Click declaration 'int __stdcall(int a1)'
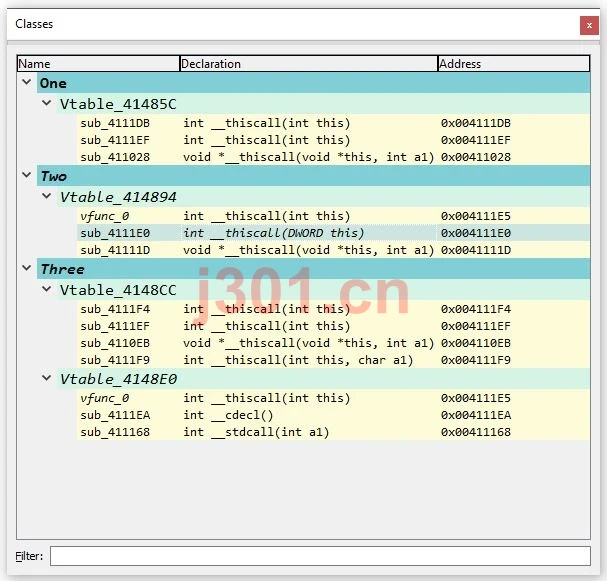 [x=256, y=432]
